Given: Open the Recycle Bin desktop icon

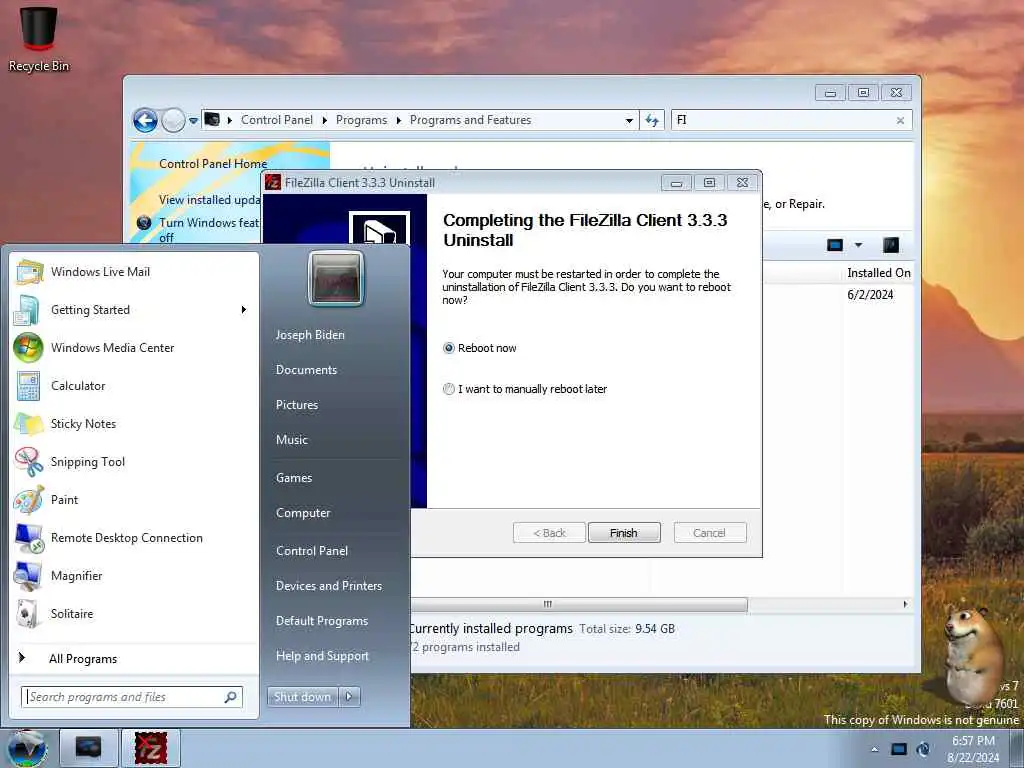Looking at the screenshot, I should click(x=39, y=38).
